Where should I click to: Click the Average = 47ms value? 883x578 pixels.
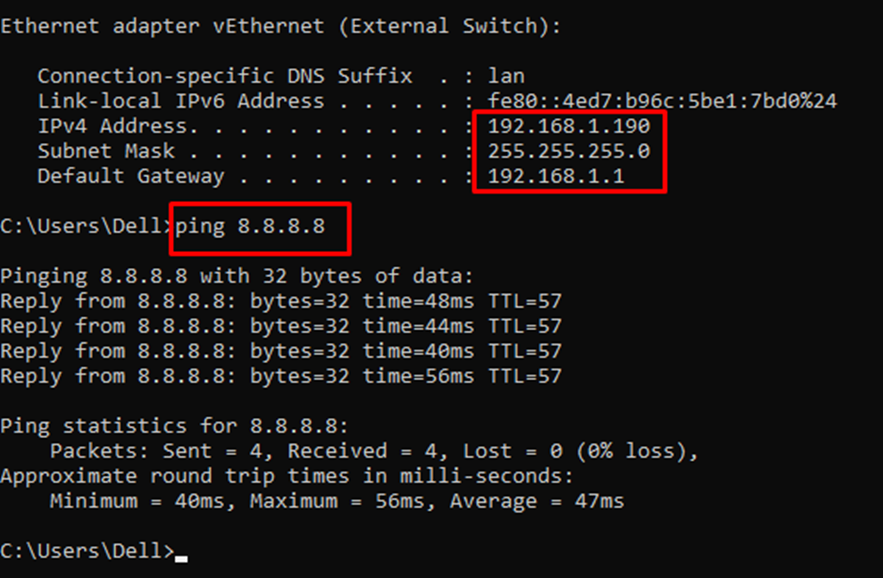(537, 501)
